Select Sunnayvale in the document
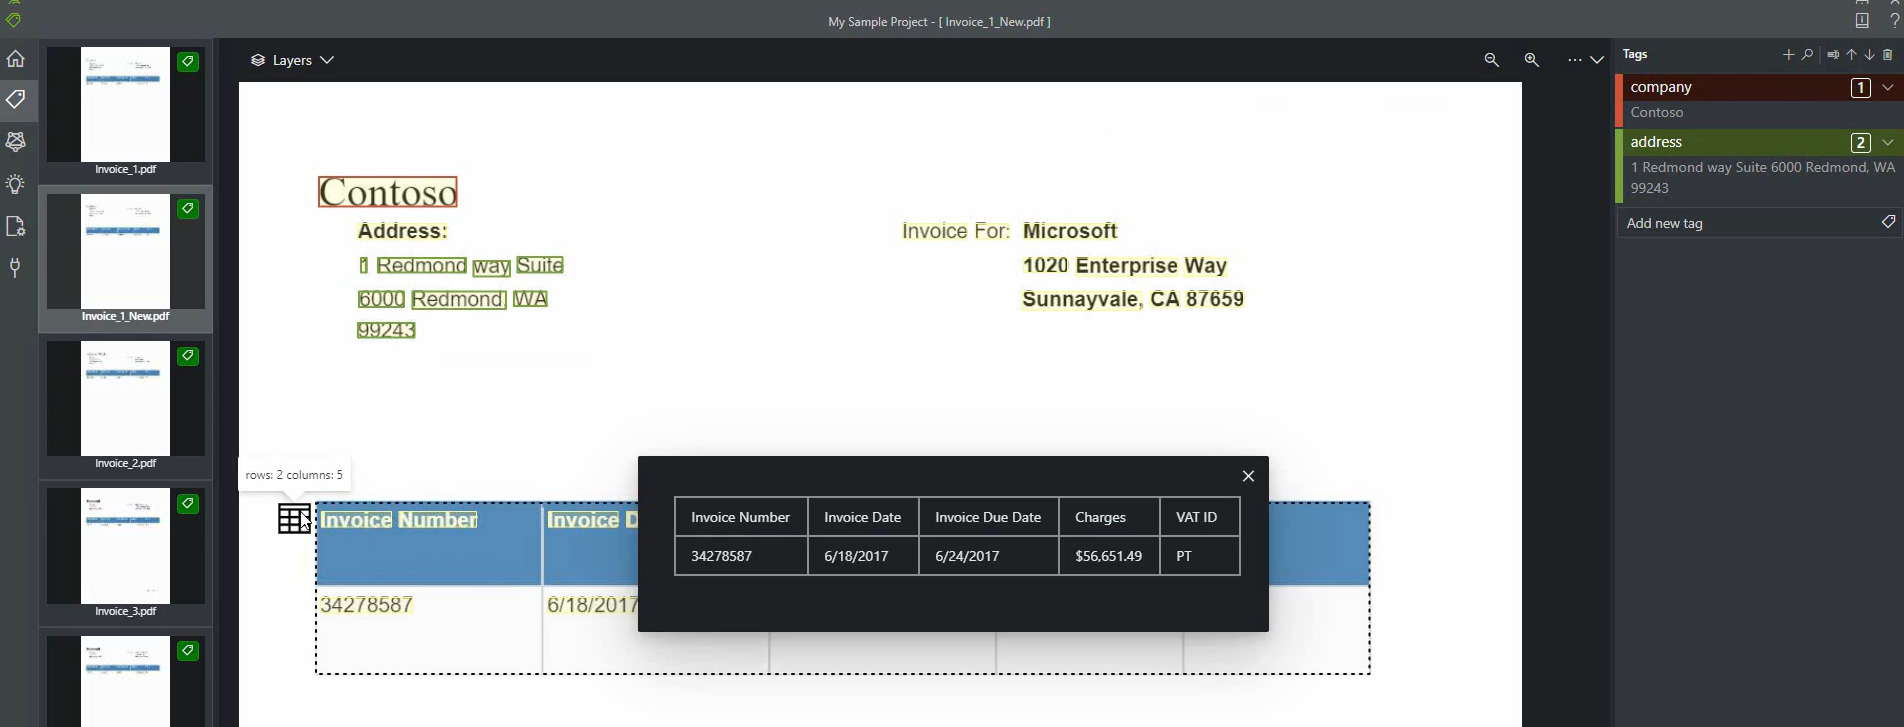Image resolution: width=1904 pixels, height=727 pixels. pos(1080,299)
